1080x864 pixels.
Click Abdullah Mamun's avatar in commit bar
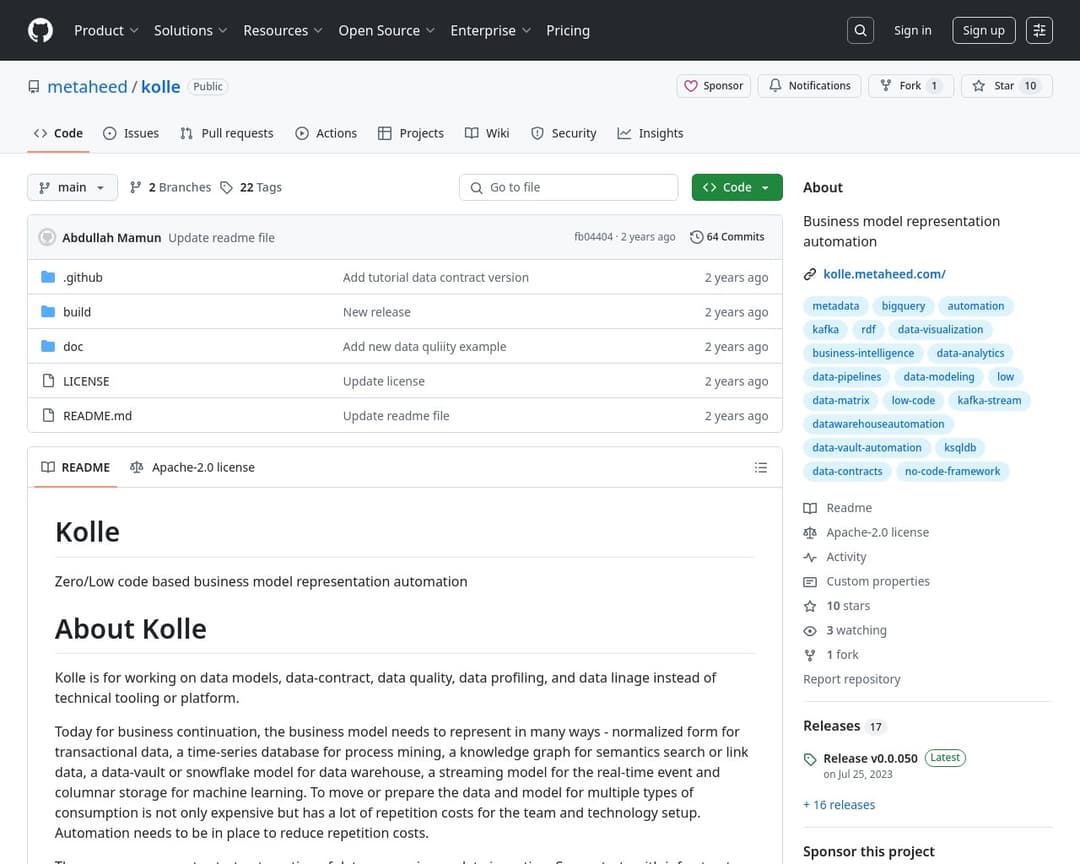pos(47,237)
